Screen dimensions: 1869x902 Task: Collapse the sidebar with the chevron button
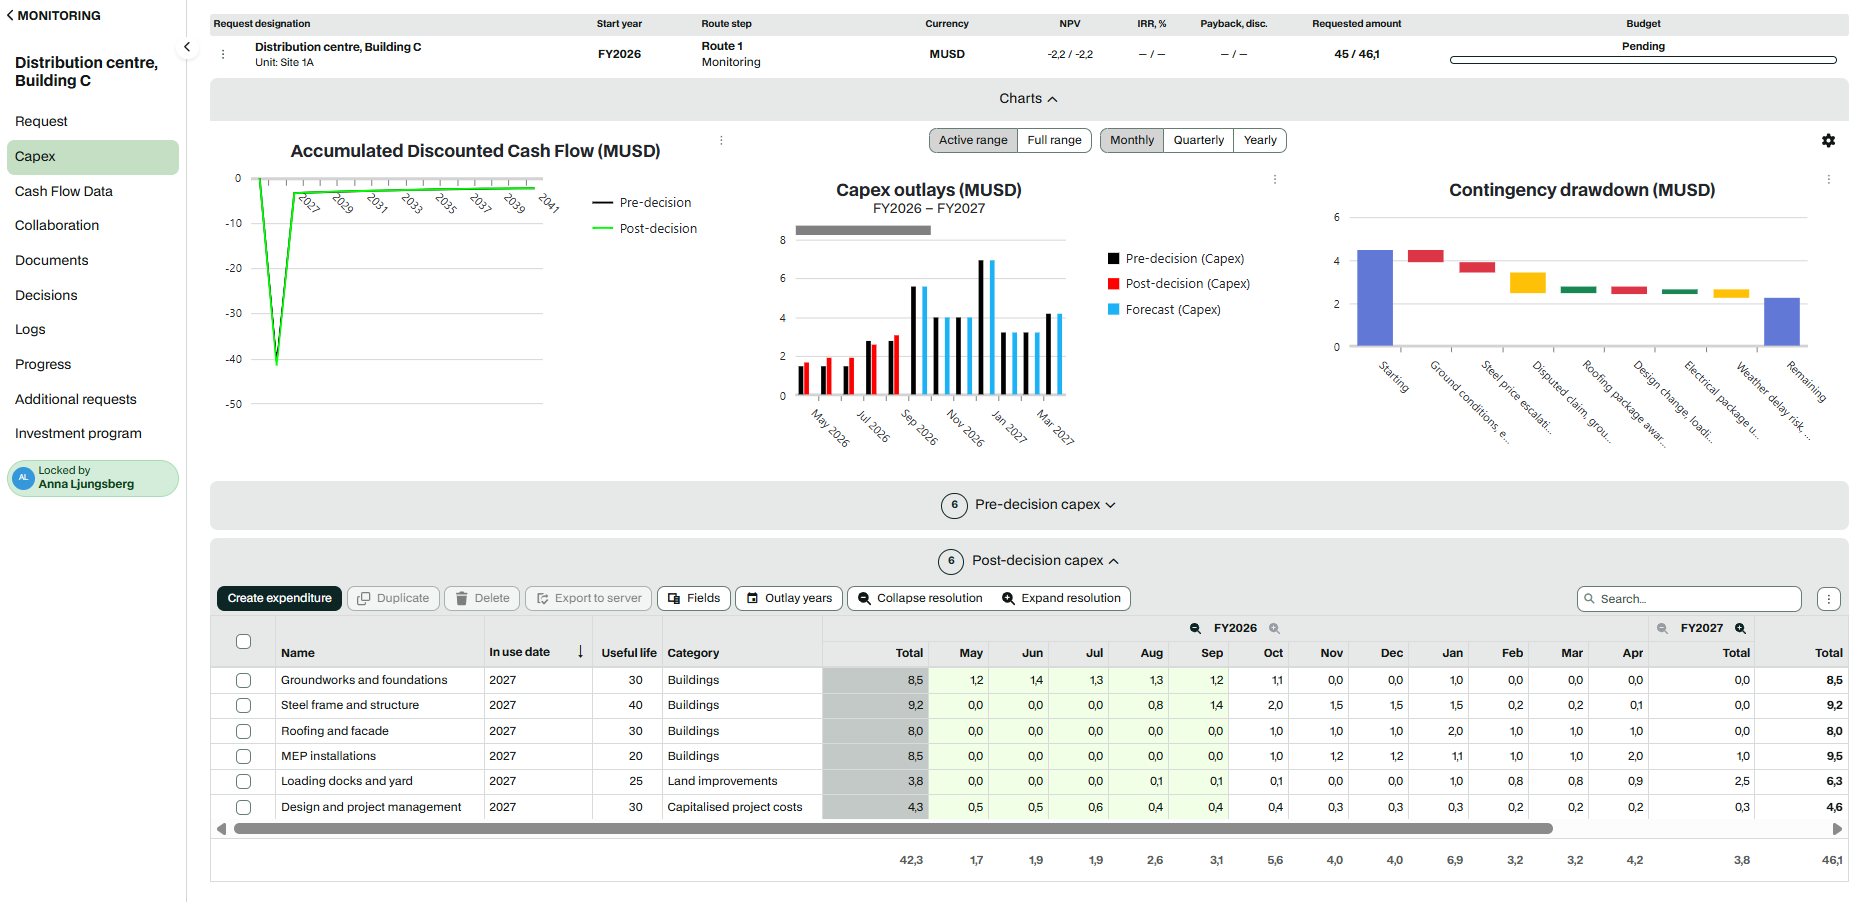point(187,47)
